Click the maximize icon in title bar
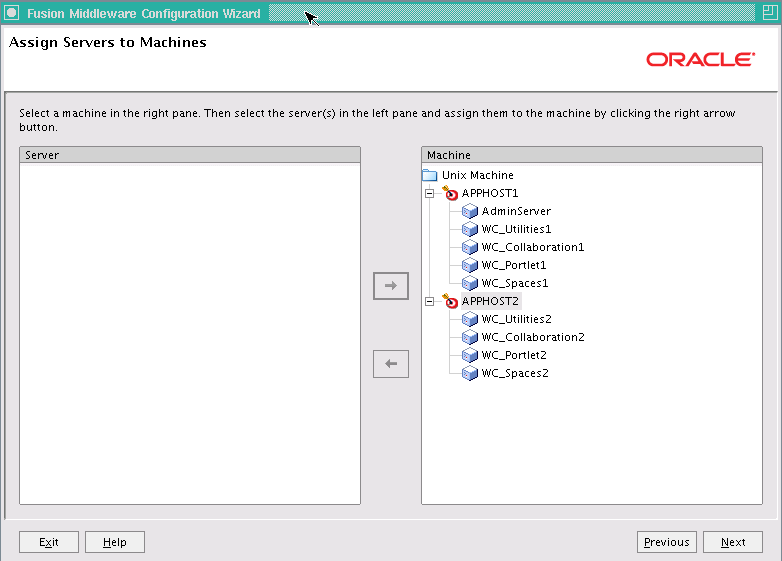Screen dimensions: 782x561 tap(770, 12)
